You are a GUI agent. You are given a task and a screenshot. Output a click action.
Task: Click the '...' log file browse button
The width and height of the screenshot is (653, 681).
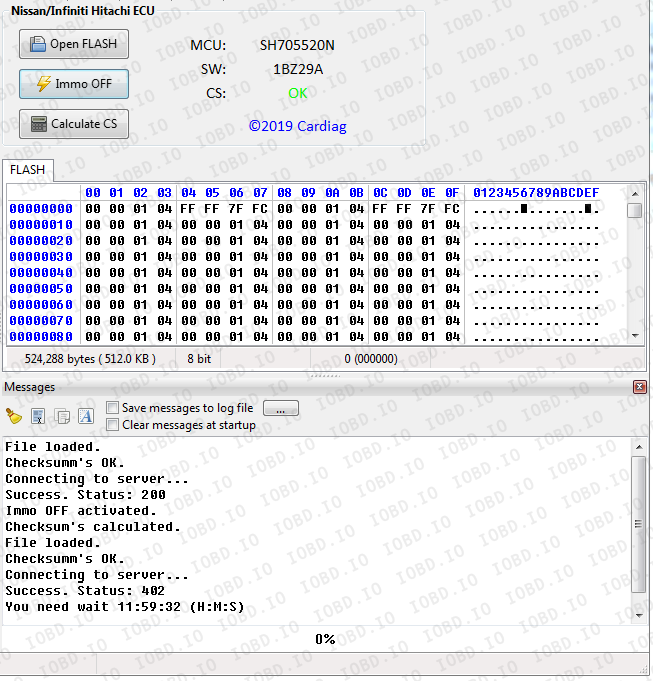[281, 408]
